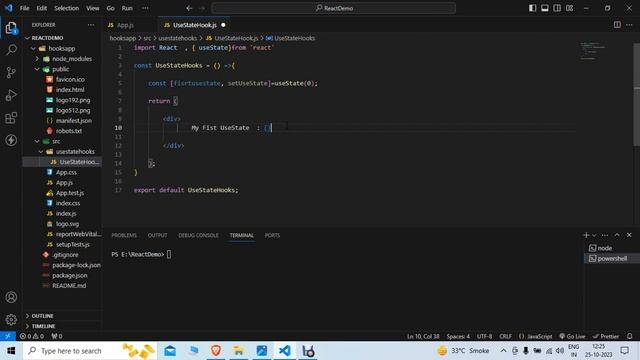This screenshot has width=640, height=360.
Task: Split the editor to the right
Action: [x=617, y=25]
